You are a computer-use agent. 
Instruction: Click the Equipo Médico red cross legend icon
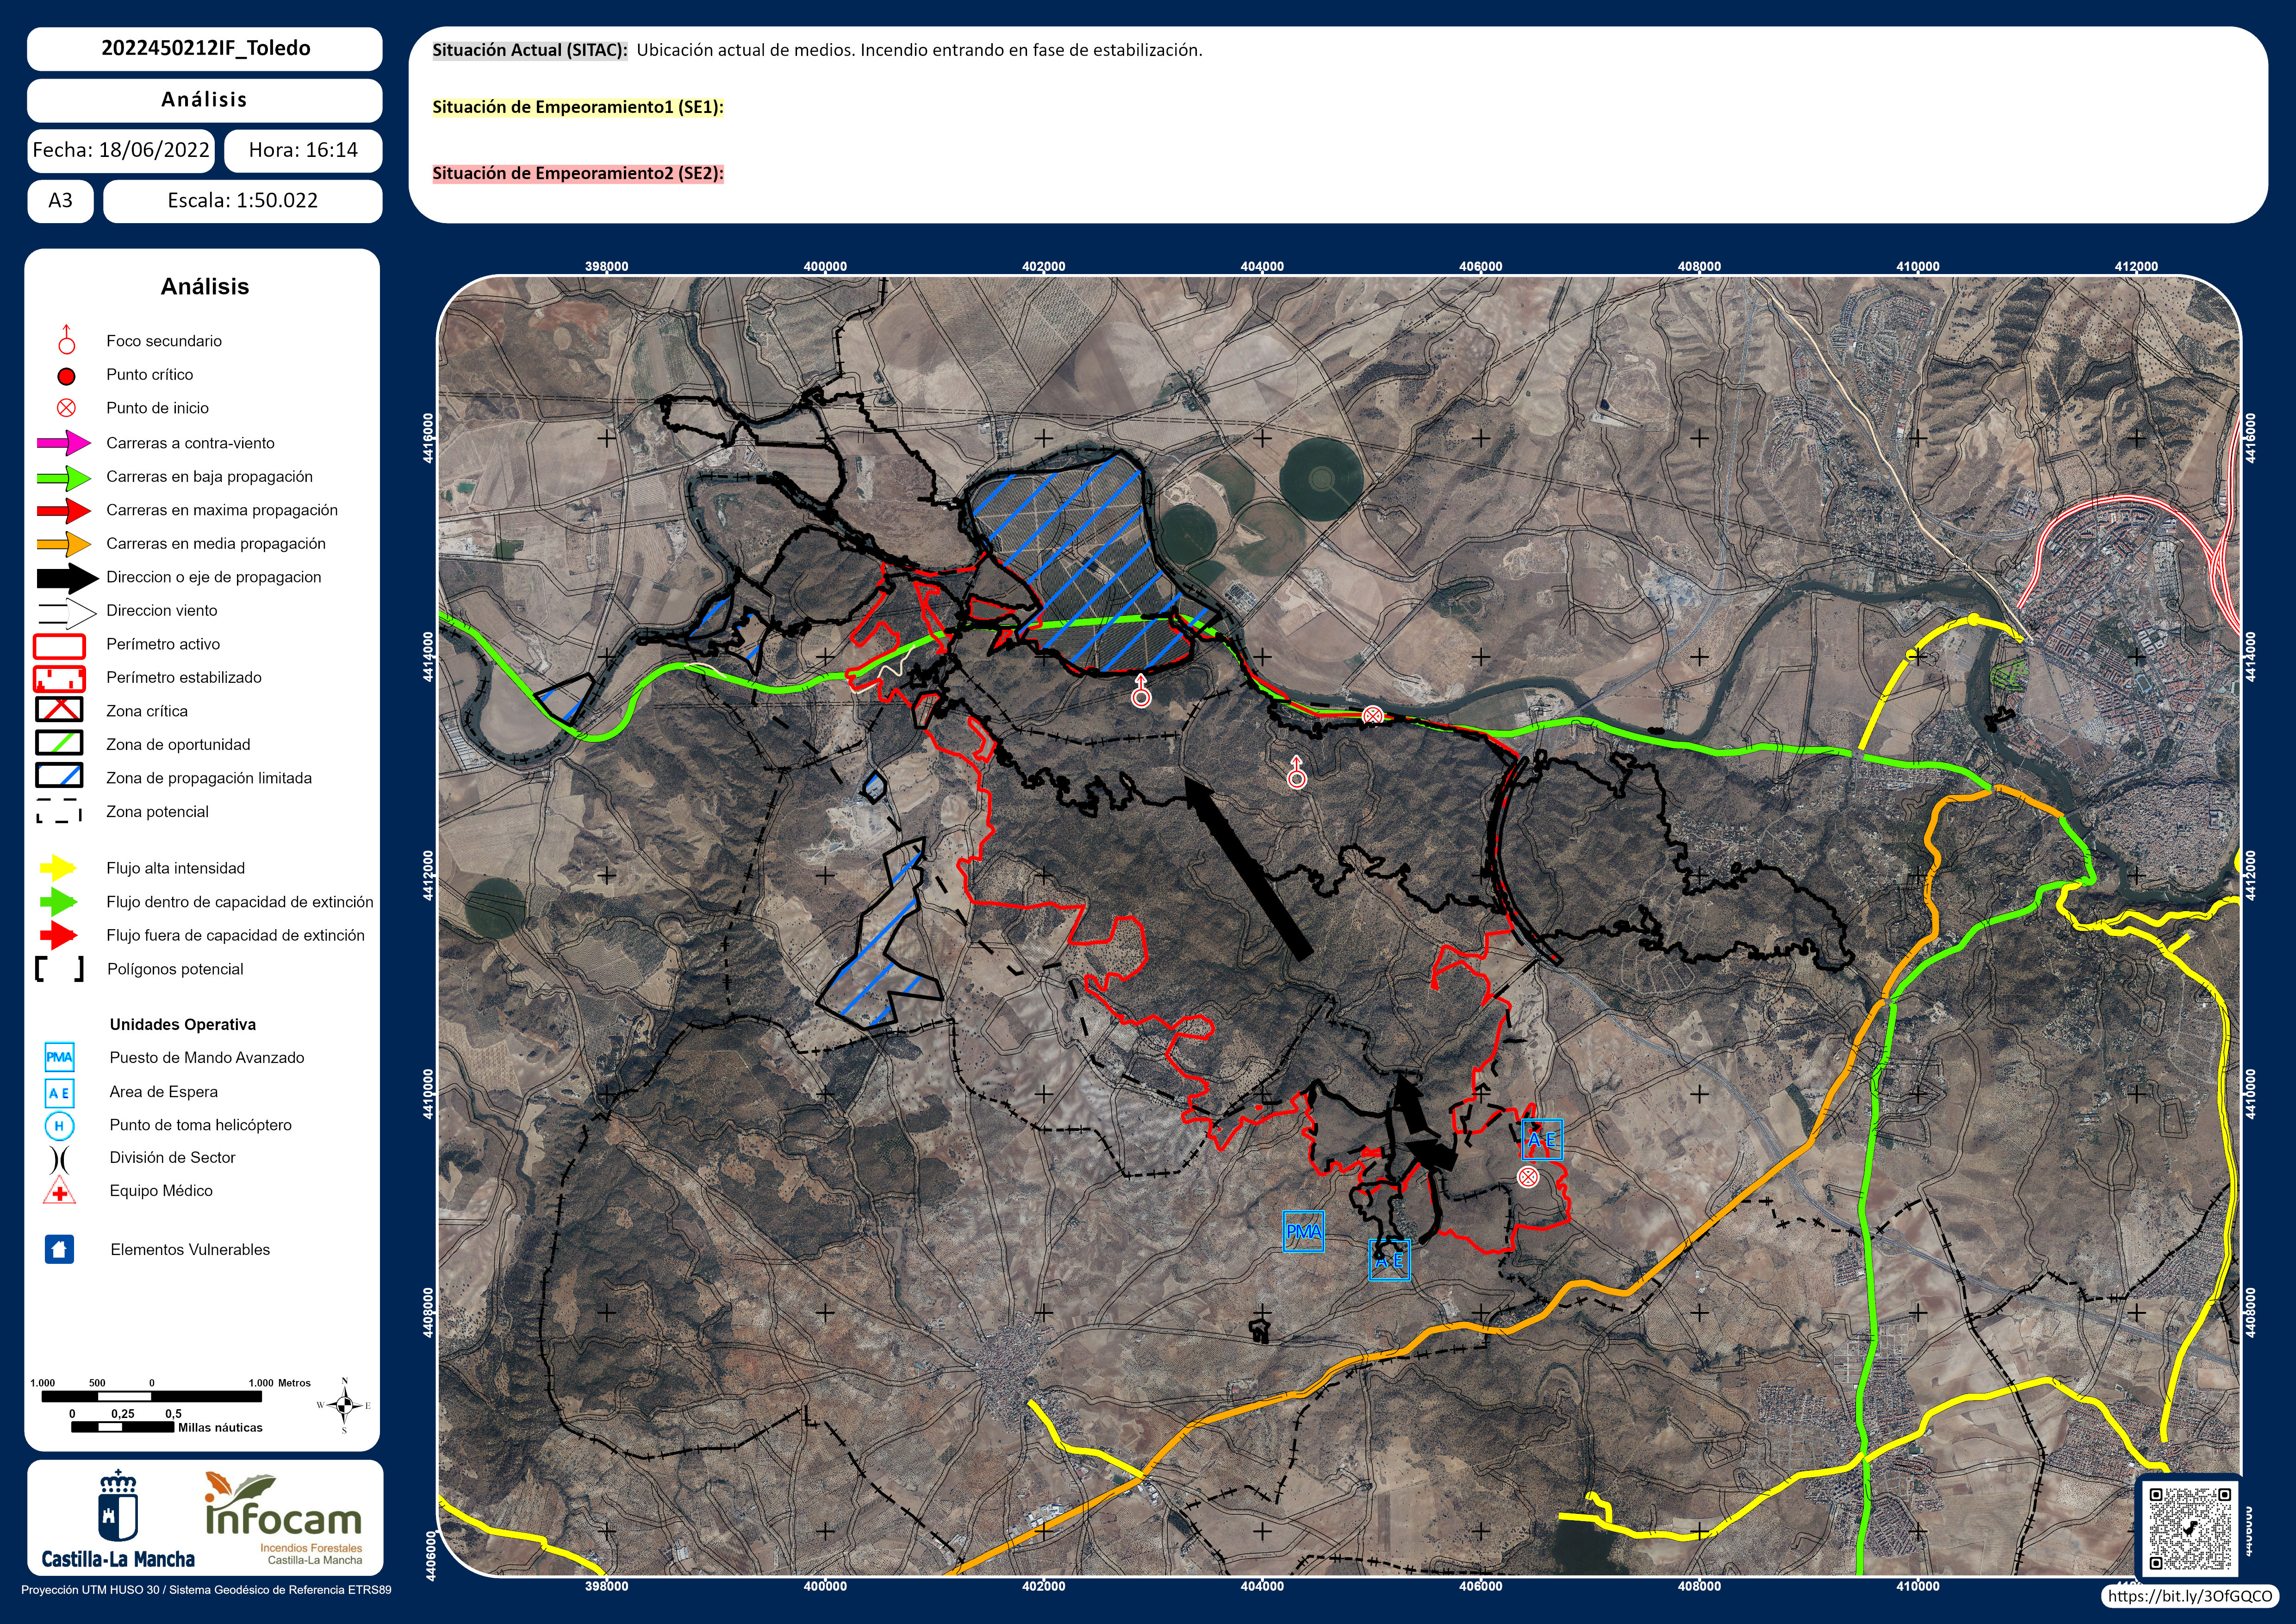pyautogui.click(x=60, y=1191)
